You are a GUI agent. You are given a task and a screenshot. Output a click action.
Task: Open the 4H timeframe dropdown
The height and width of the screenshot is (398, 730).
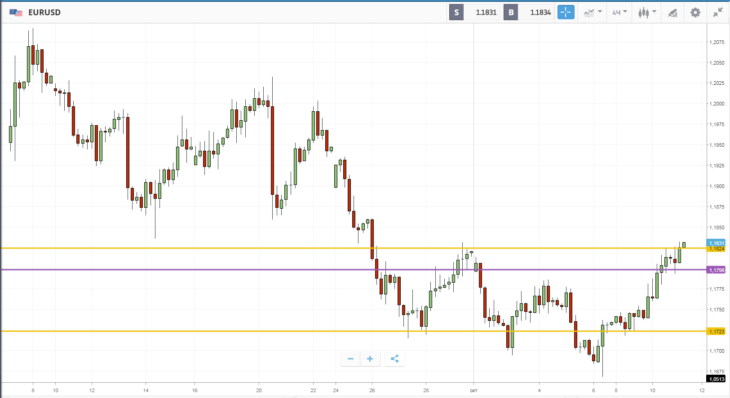tap(620, 13)
